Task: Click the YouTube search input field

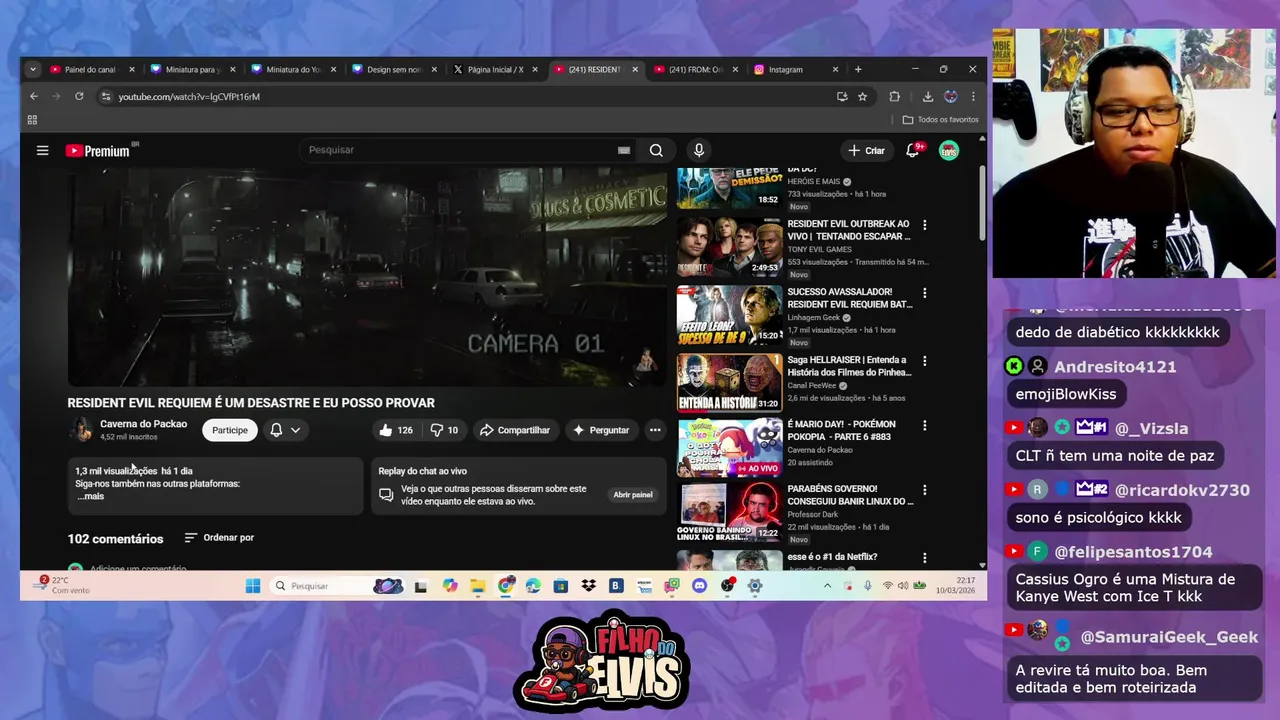Action: [x=460, y=150]
